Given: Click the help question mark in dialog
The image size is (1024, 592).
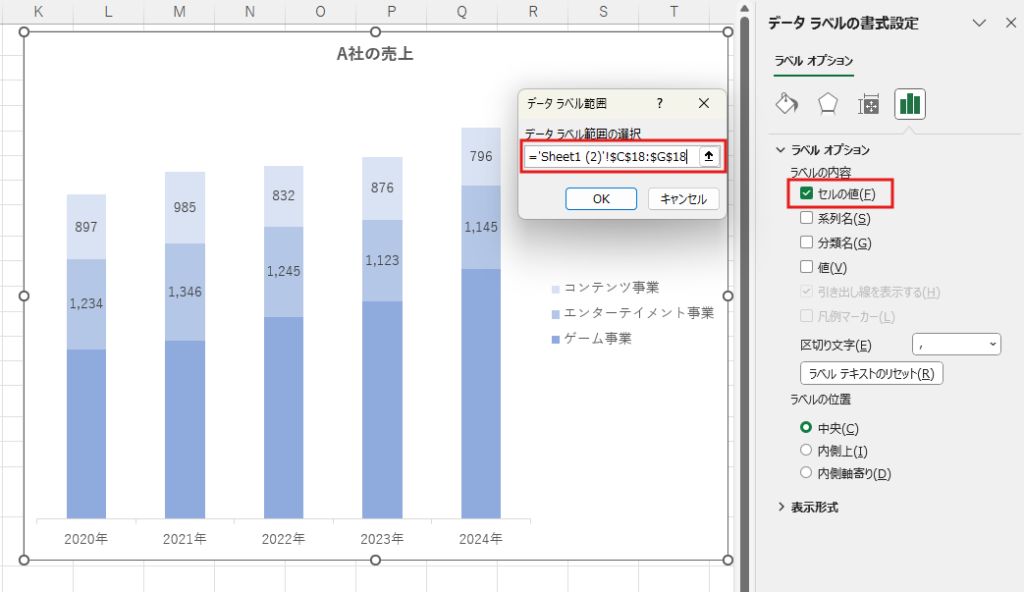Looking at the screenshot, I should [x=659, y=104].
